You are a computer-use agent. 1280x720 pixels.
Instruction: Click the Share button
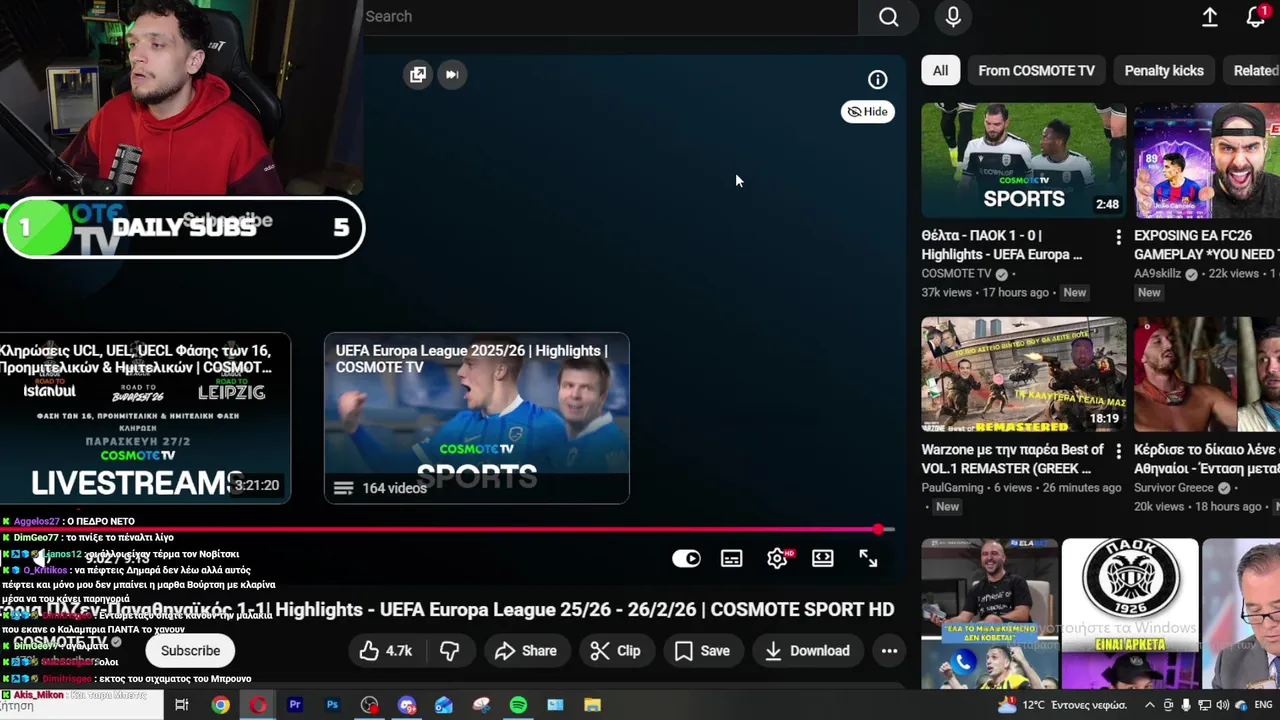[x=526, y=651]
